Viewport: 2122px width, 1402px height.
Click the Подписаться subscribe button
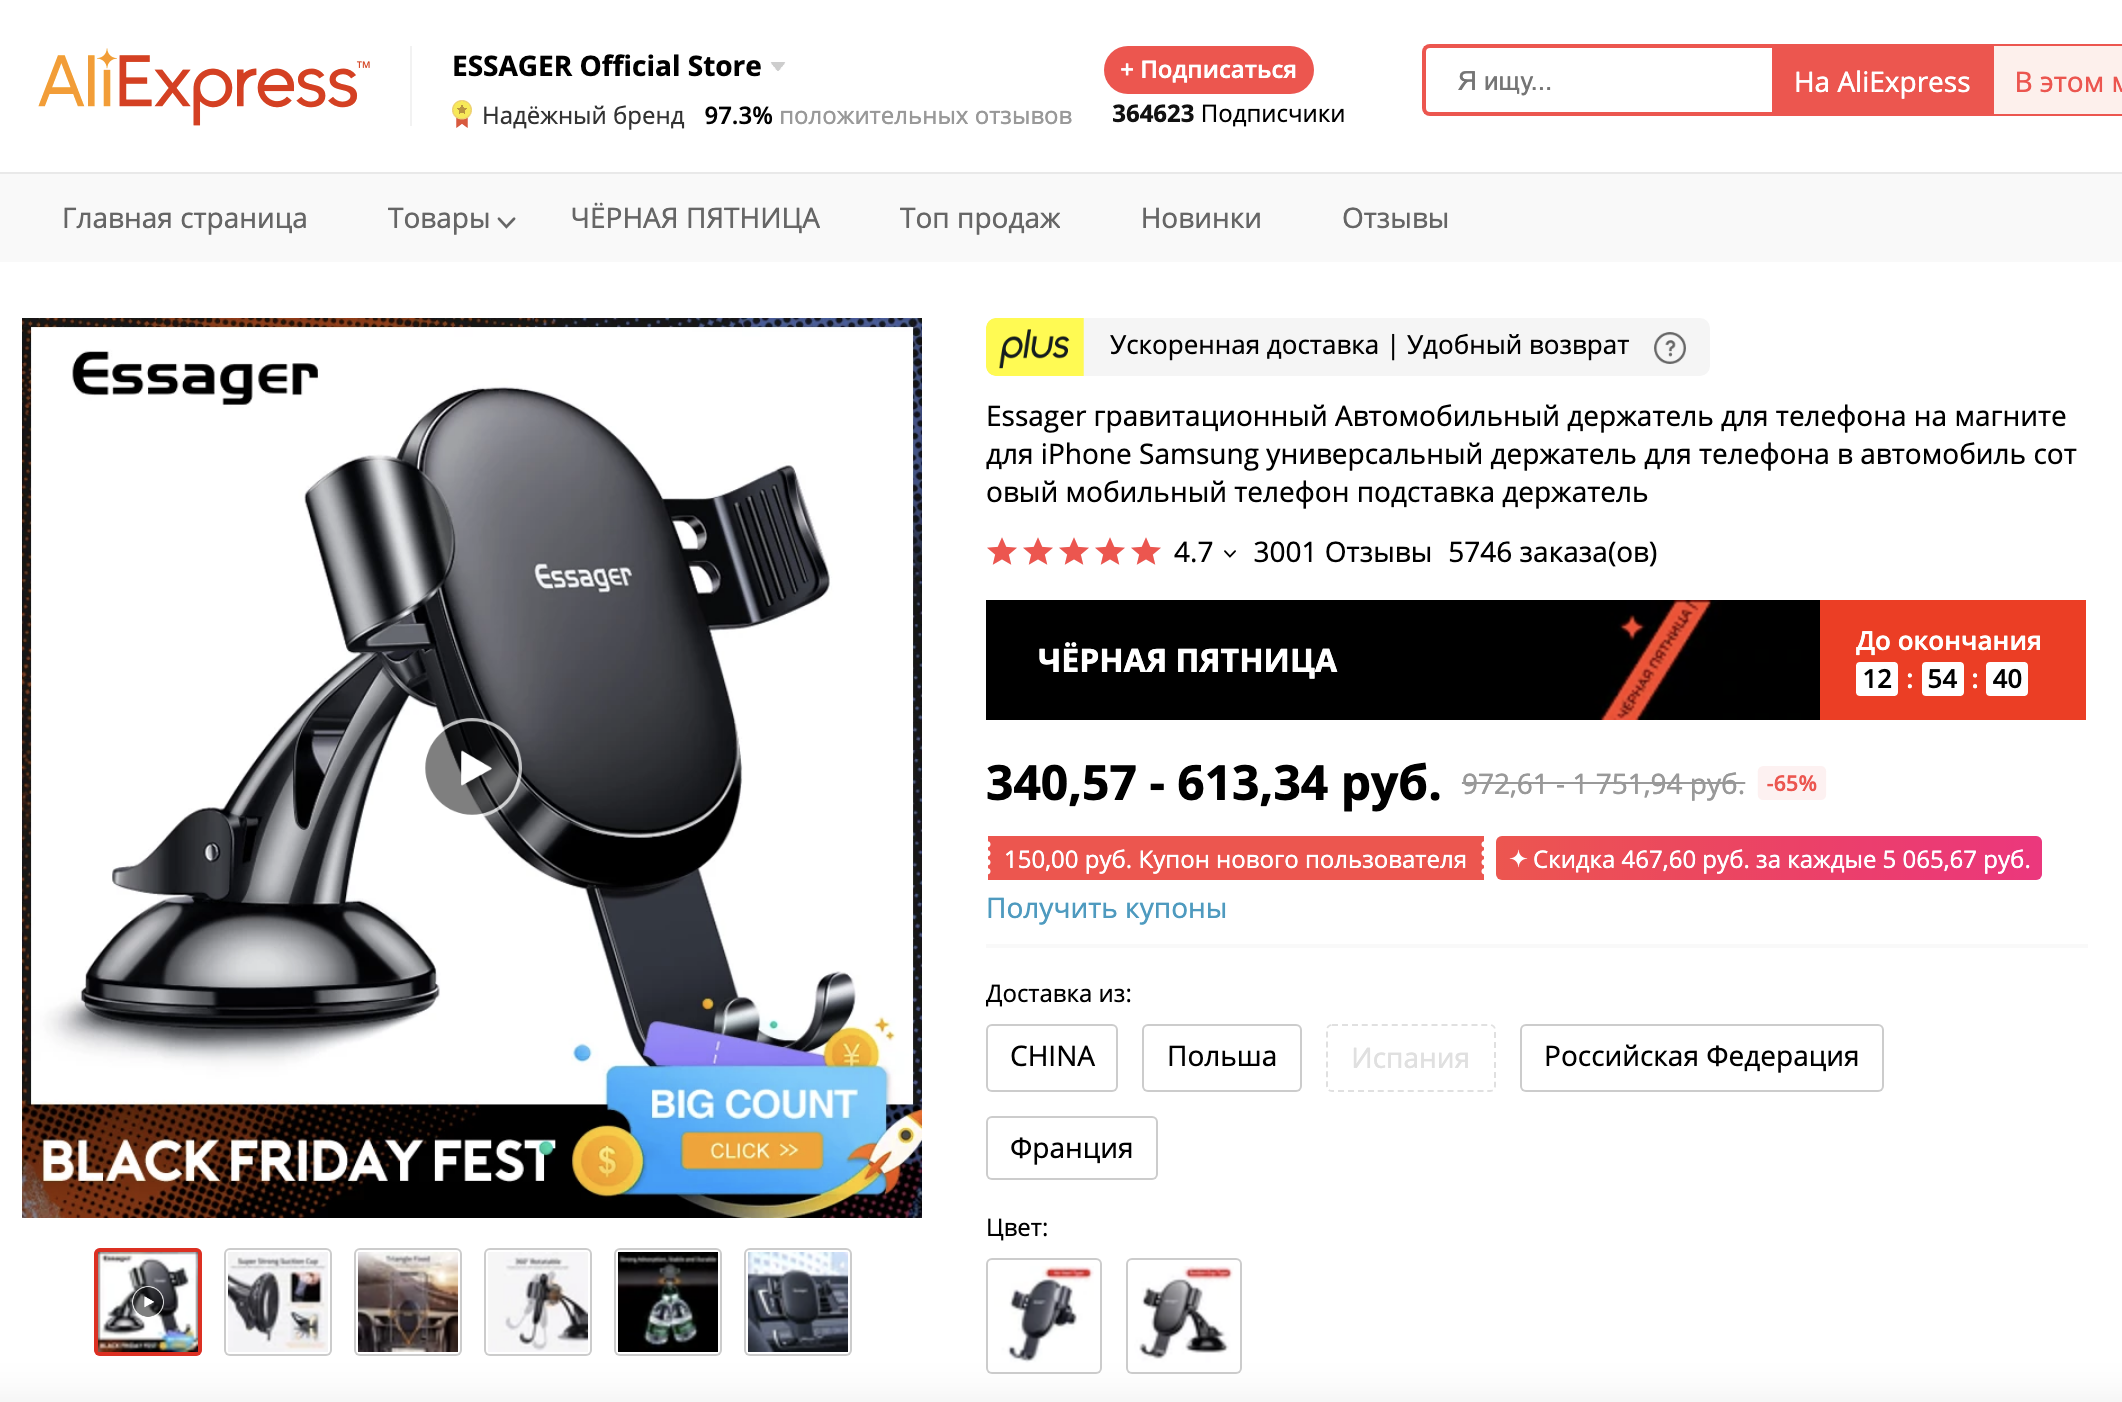click(x=1208, y=70)
